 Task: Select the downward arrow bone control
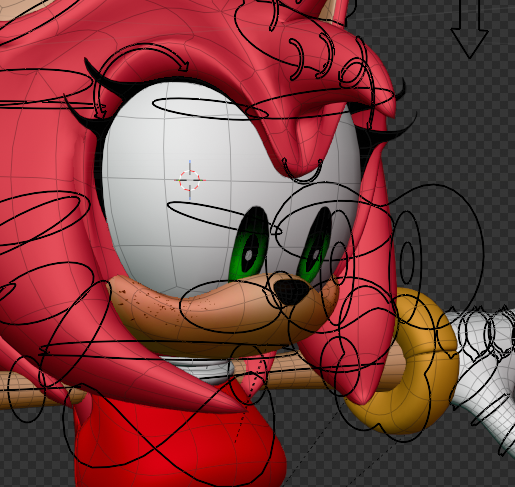pos(469,29)
